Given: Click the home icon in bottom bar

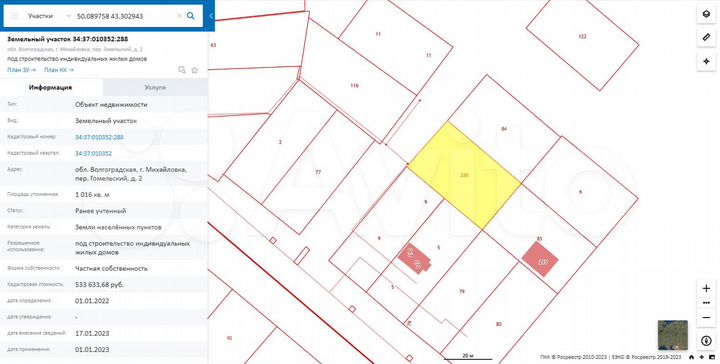Looking at the screenshot, I should 692,357.
